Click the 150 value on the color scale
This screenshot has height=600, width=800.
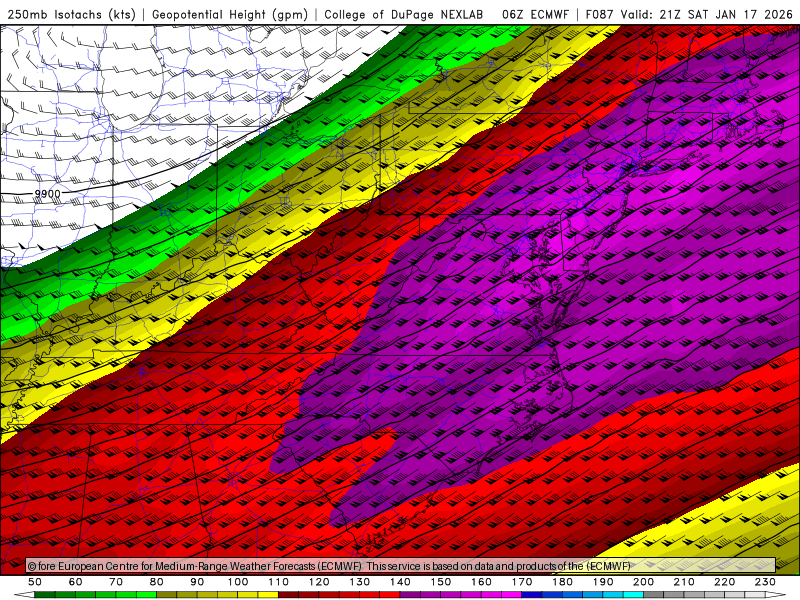[441, 582]
